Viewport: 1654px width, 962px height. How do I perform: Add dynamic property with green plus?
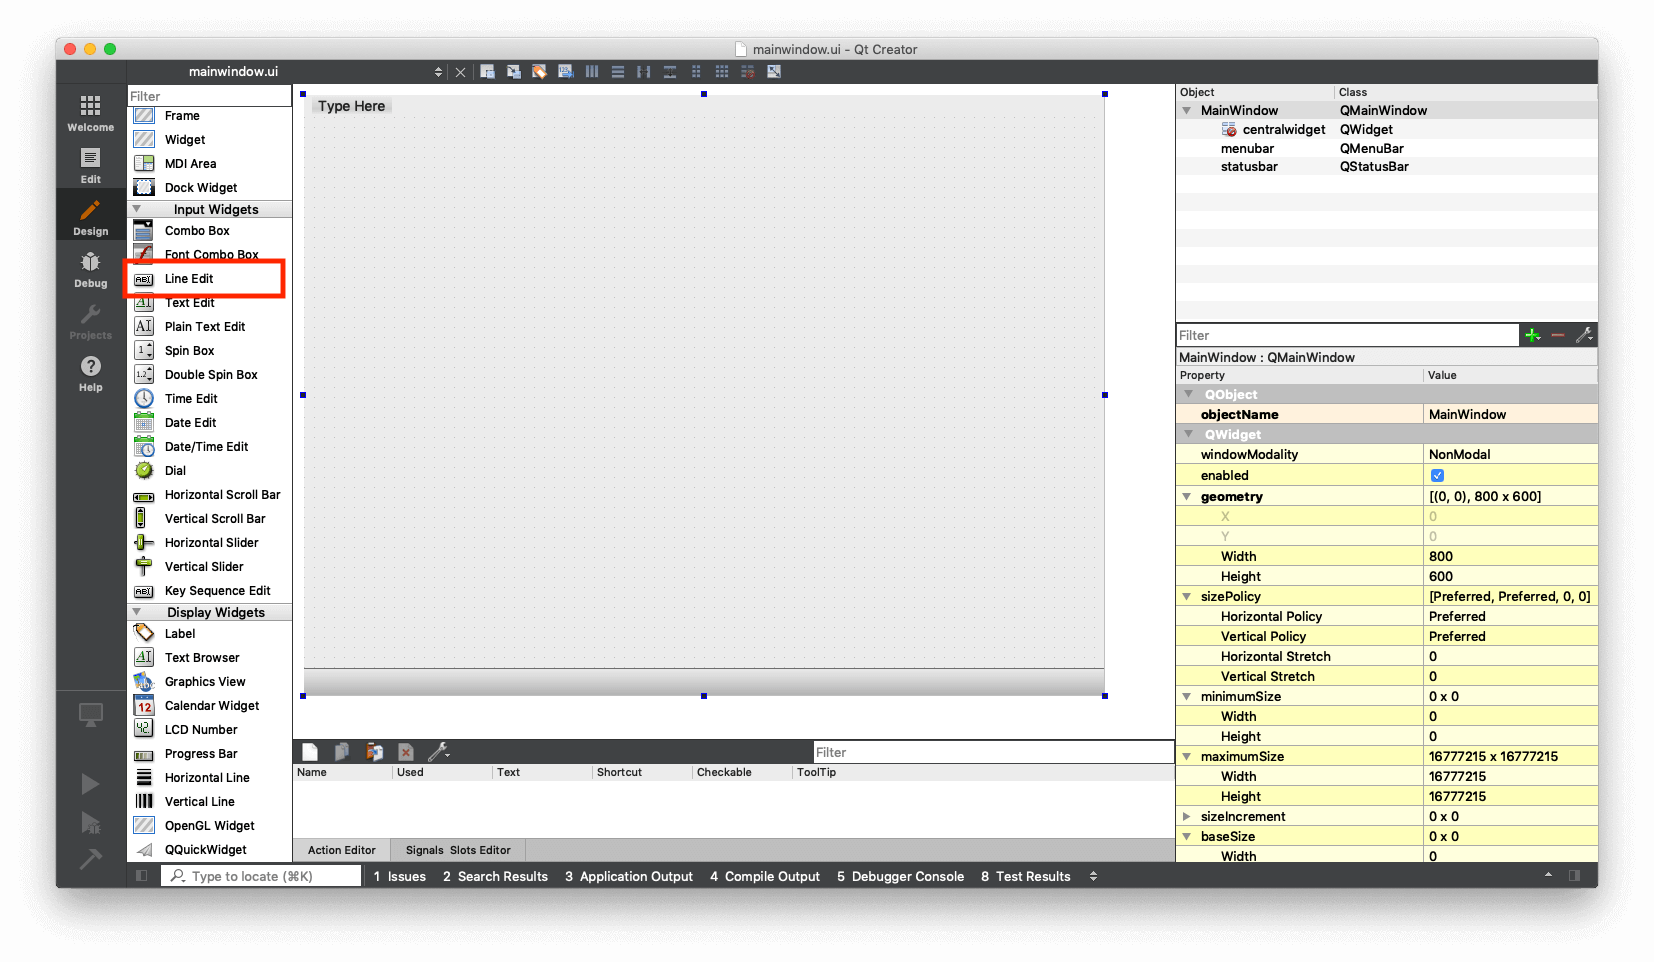(x=1532, y=335)
